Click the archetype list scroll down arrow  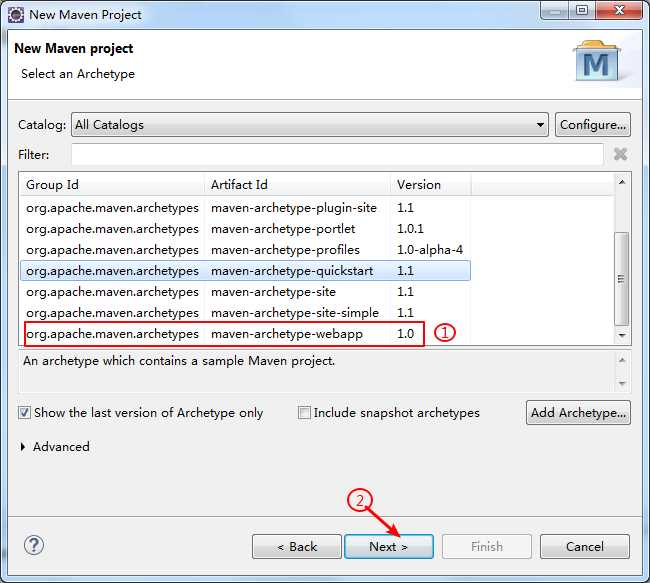(622, 335)
